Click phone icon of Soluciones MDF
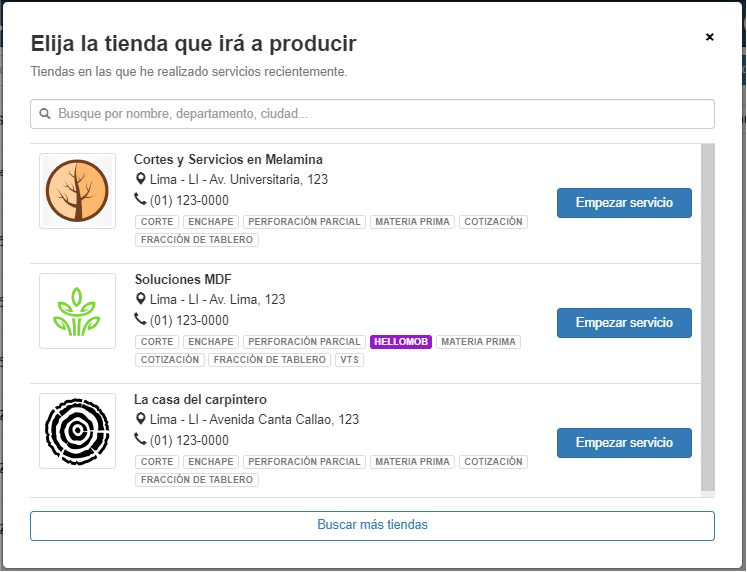 tap(140, 319)
